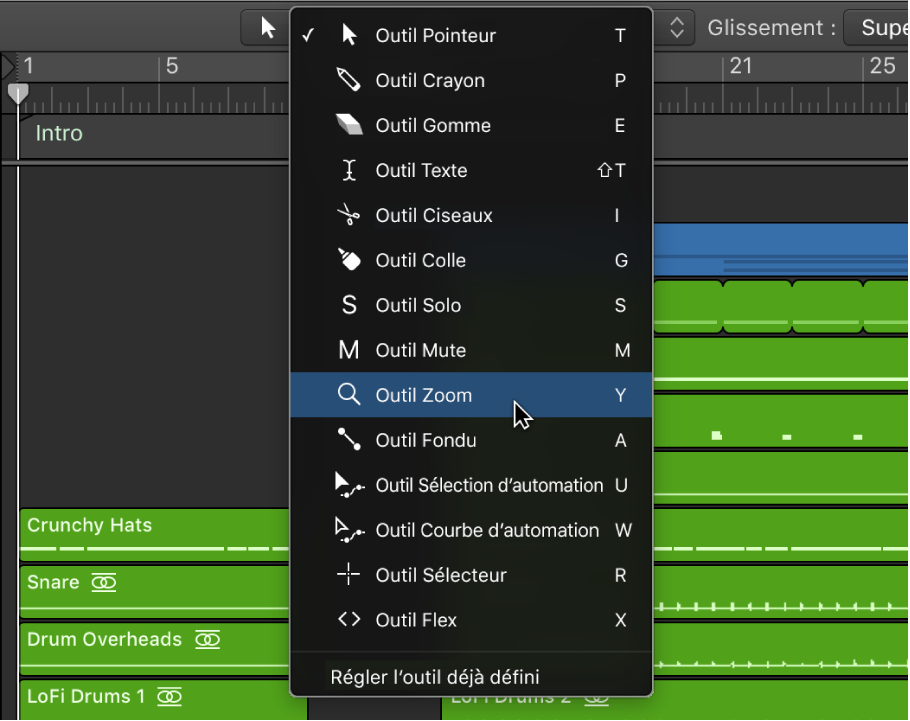Select the Outil Gomme eraser icon
Viewport: 910px width, 721px height.
pyautogui.click(x=349, y=124)
